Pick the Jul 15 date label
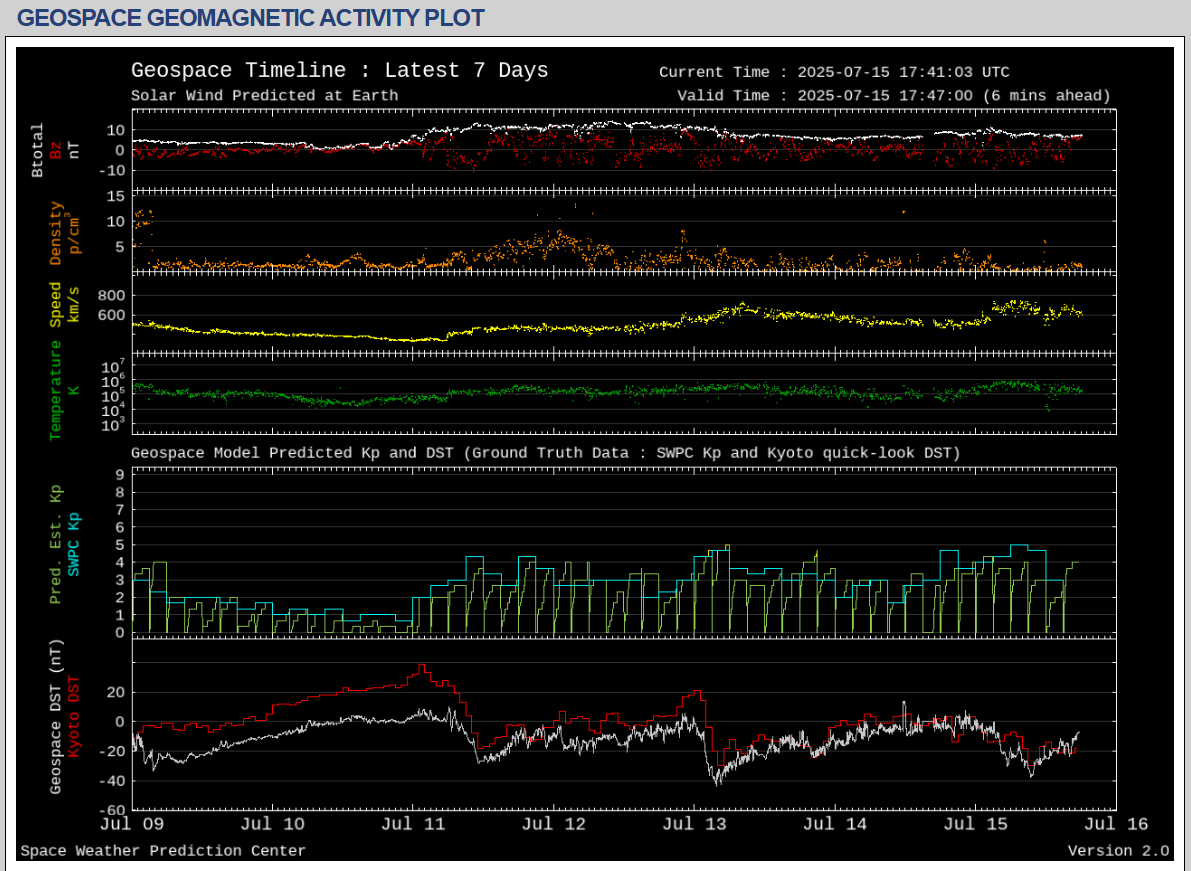 click(x=975, y=824)
